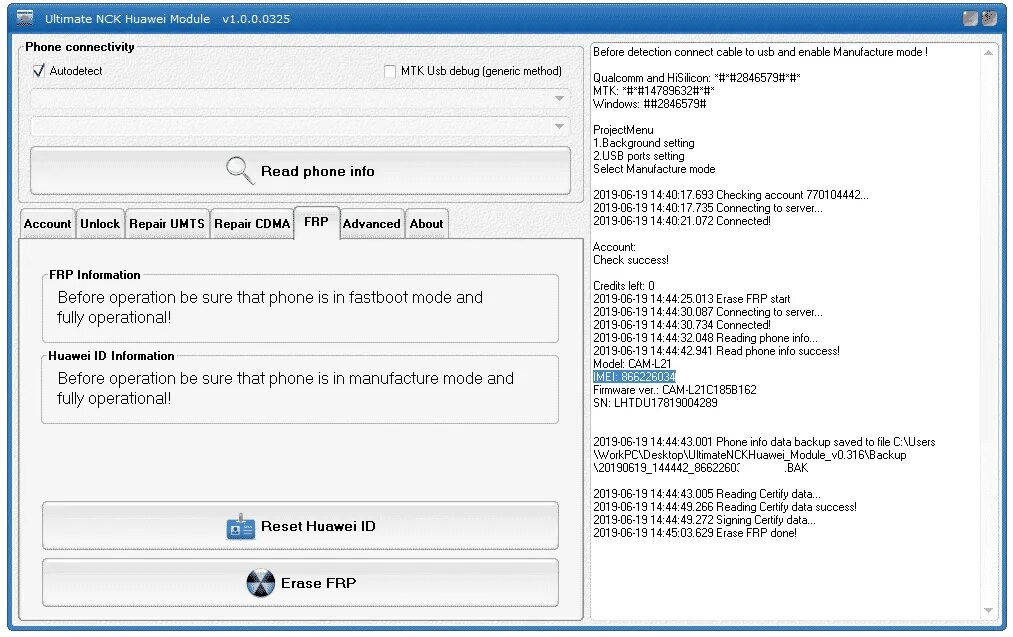The width and height of the screenshot is (1013, 637).
Task: Open the Account tab
Action: tap(47, 224)
